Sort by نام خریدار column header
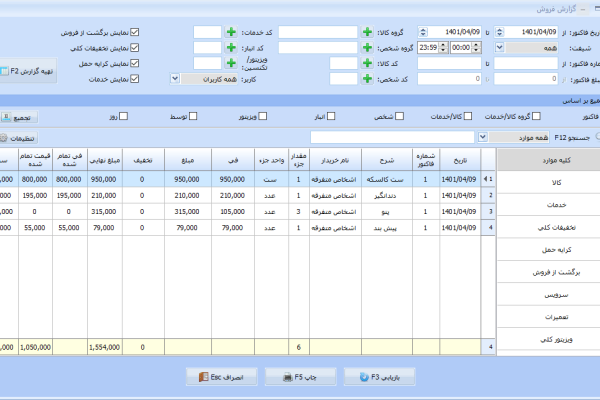The image size is (600, 400). click(335, 160)
